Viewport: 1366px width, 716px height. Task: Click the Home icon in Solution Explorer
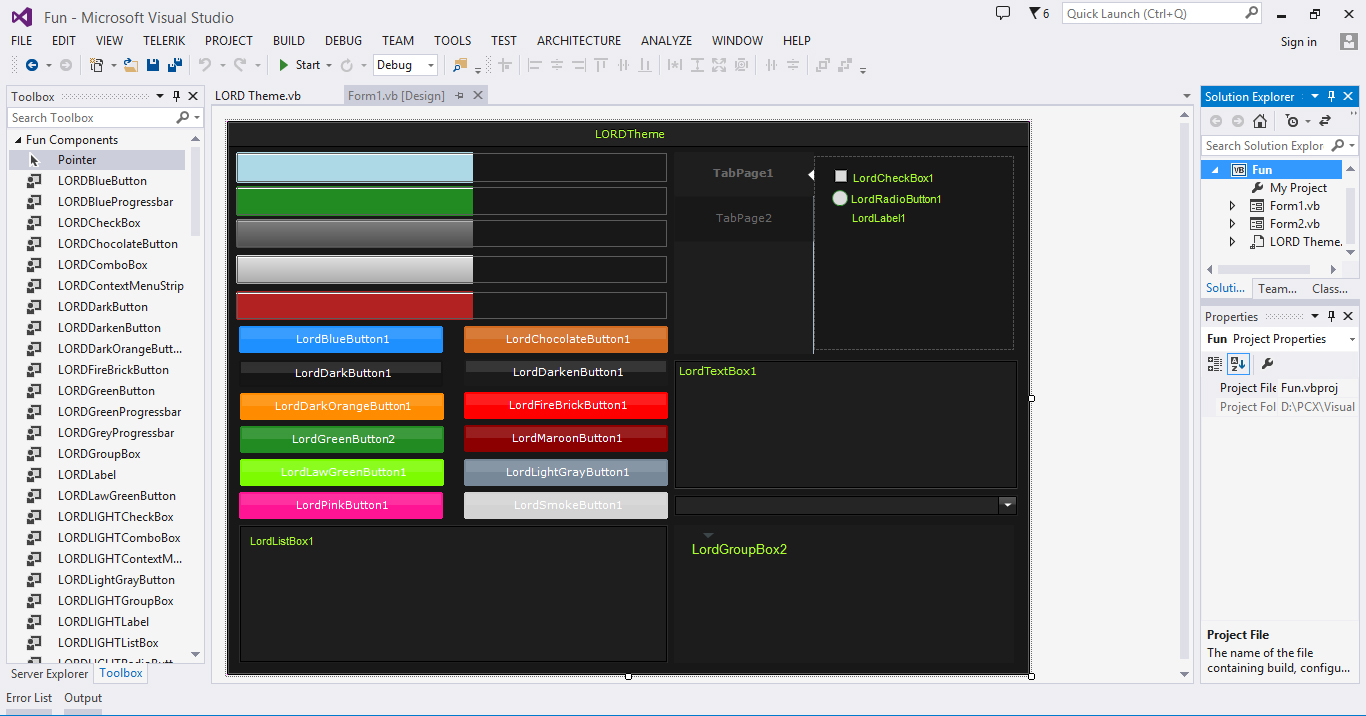1260,121
